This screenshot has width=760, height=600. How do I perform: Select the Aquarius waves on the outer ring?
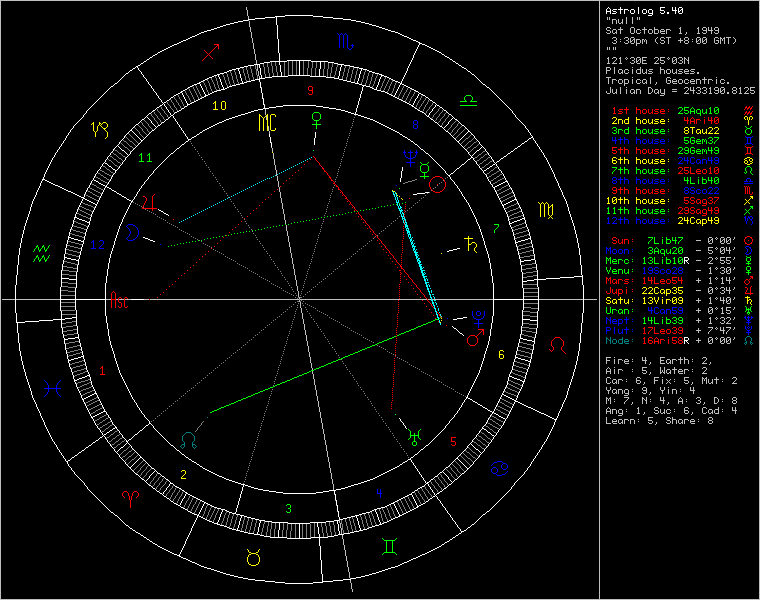42,252
